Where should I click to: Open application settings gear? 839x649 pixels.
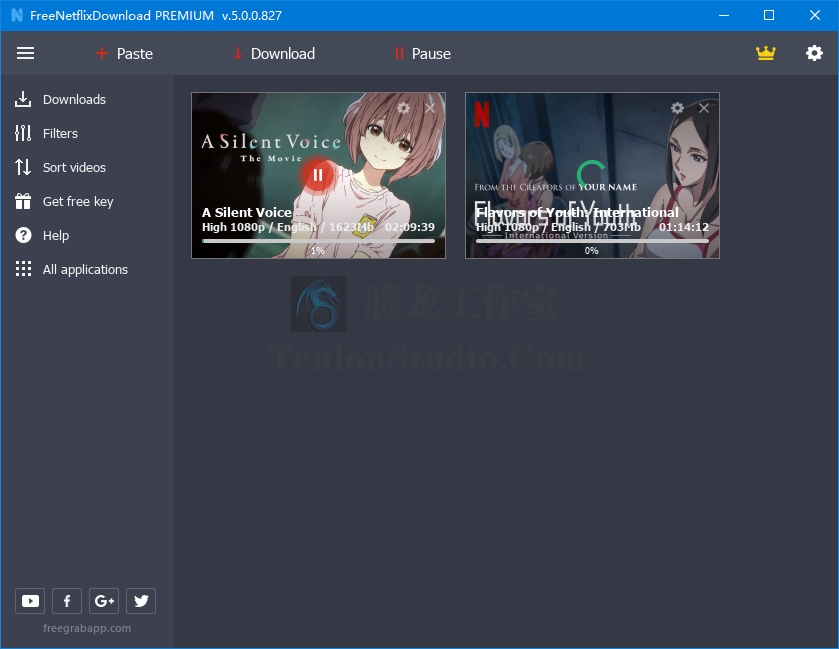click(814, 53)
